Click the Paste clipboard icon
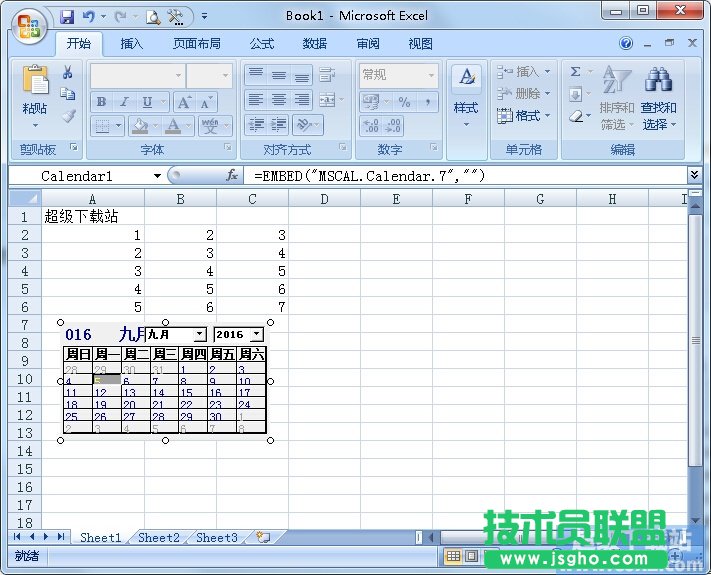 [x=35, y=82]
